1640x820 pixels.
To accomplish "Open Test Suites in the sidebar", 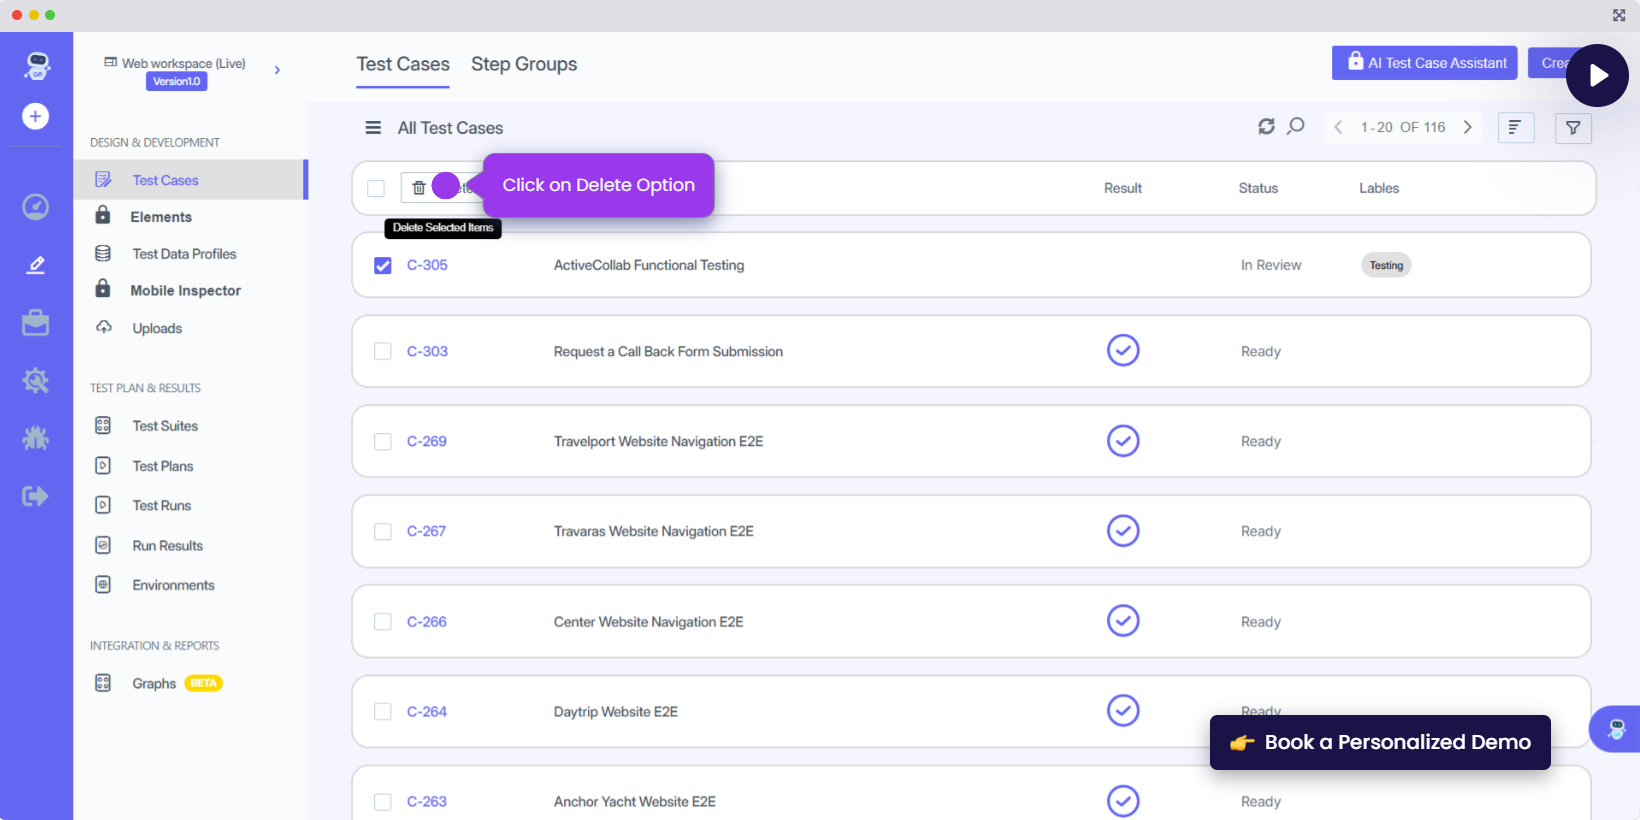I will [165, 426].
